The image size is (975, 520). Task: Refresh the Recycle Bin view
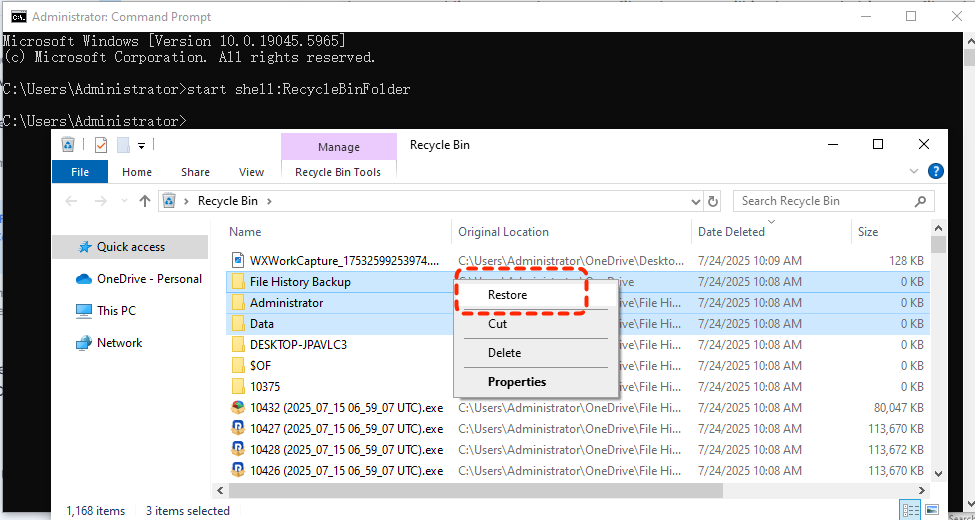(713, 202)
